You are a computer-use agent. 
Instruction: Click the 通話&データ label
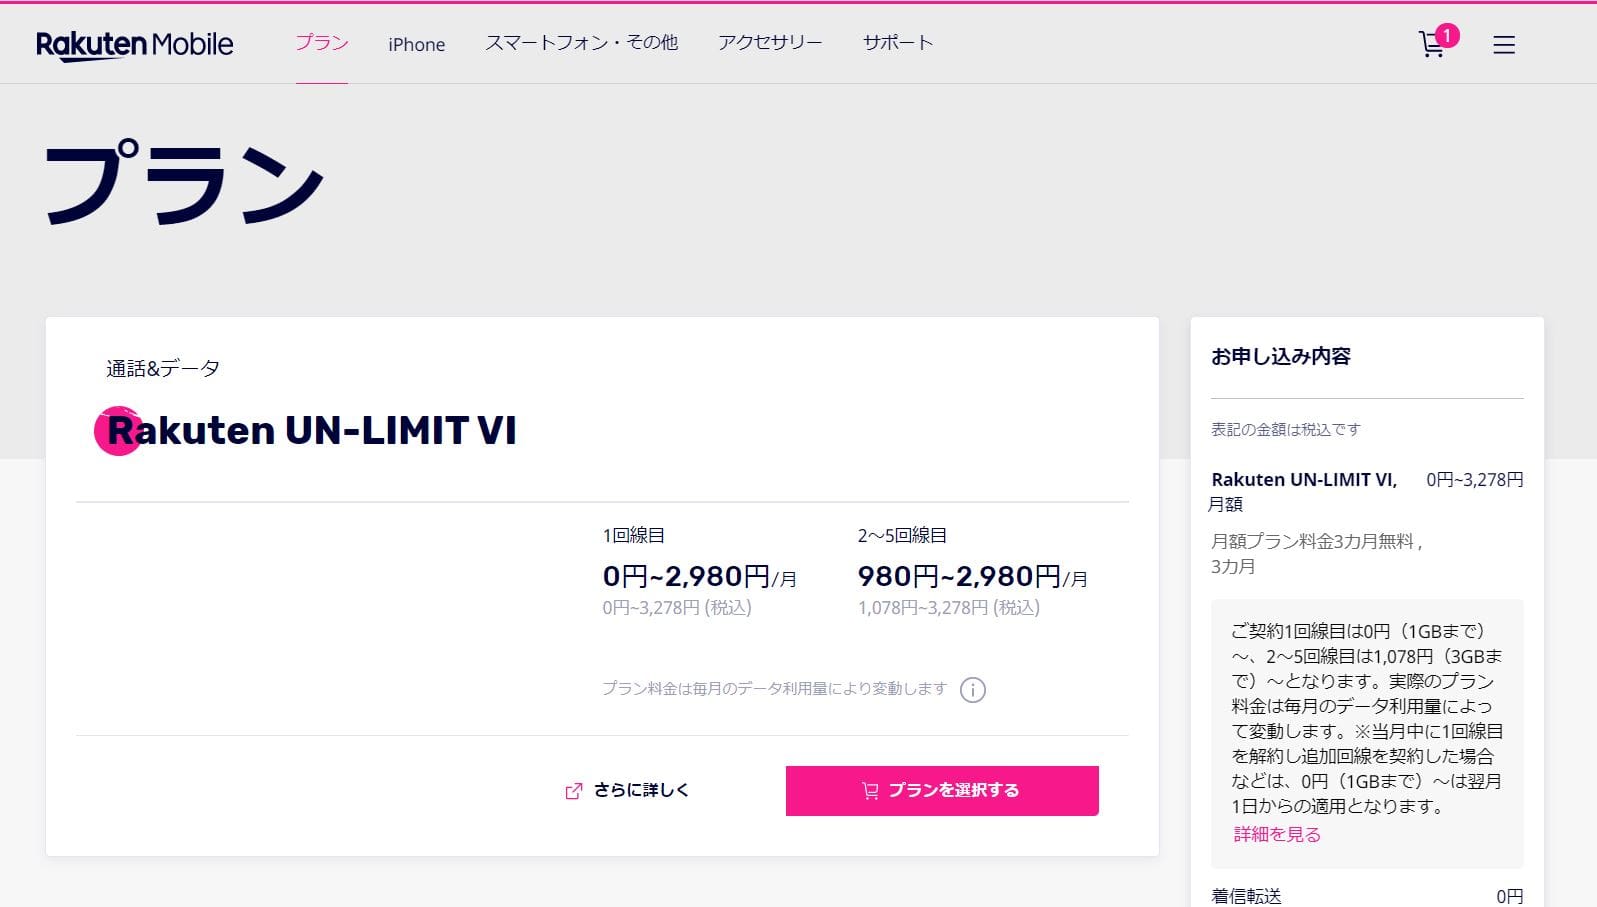click(163, 368)
